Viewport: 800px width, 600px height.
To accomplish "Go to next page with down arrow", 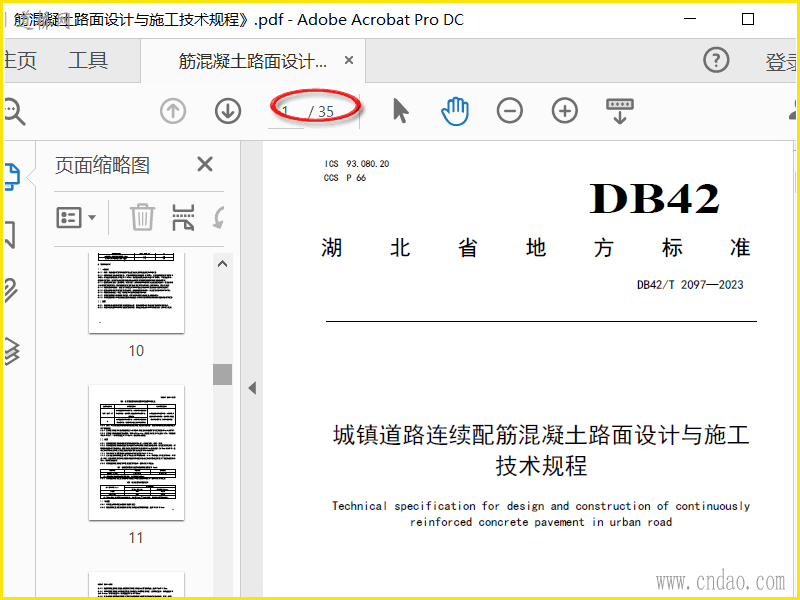I will click(x=228, y=111).
